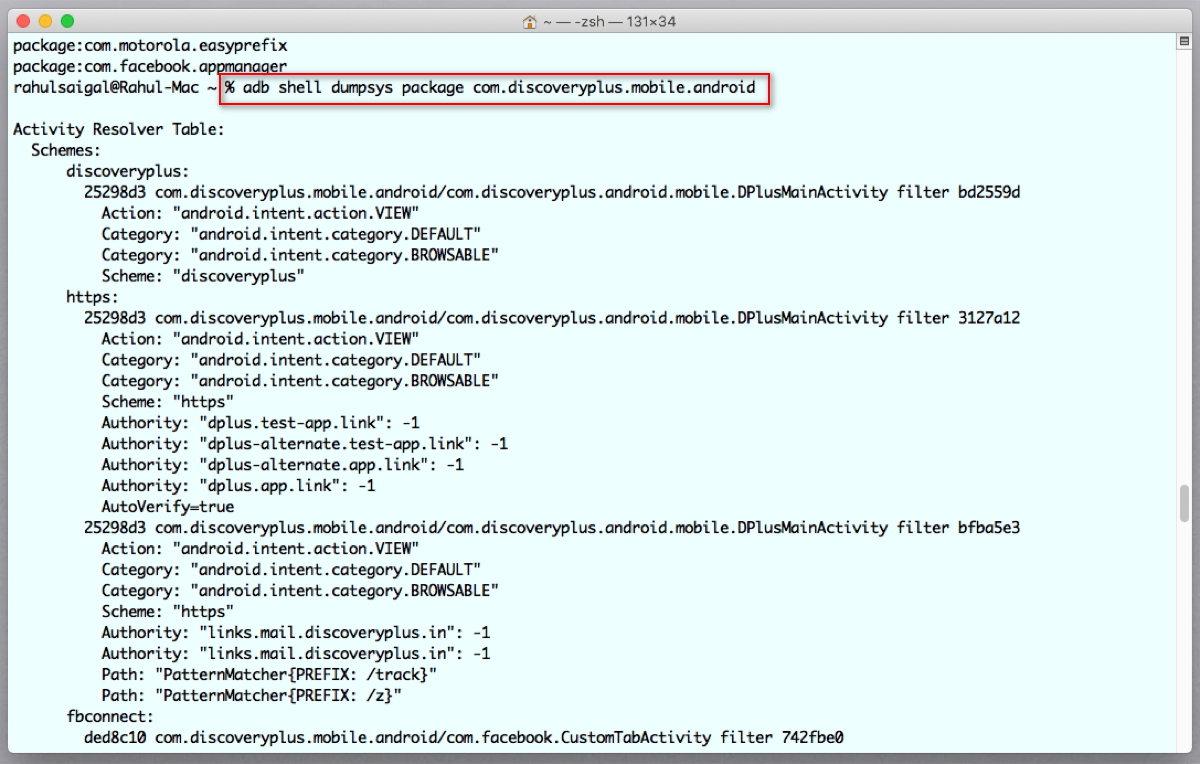Click the 'discoveryplus:' scheme heading

(128, 171)
